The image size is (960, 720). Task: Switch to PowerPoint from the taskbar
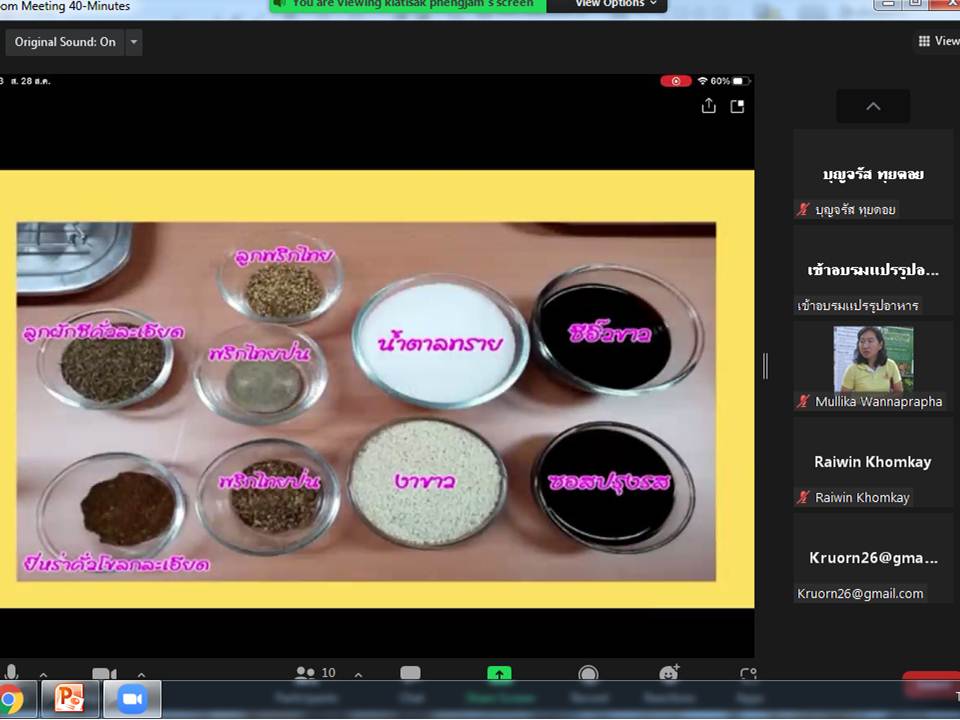click(x=69, y=699)
